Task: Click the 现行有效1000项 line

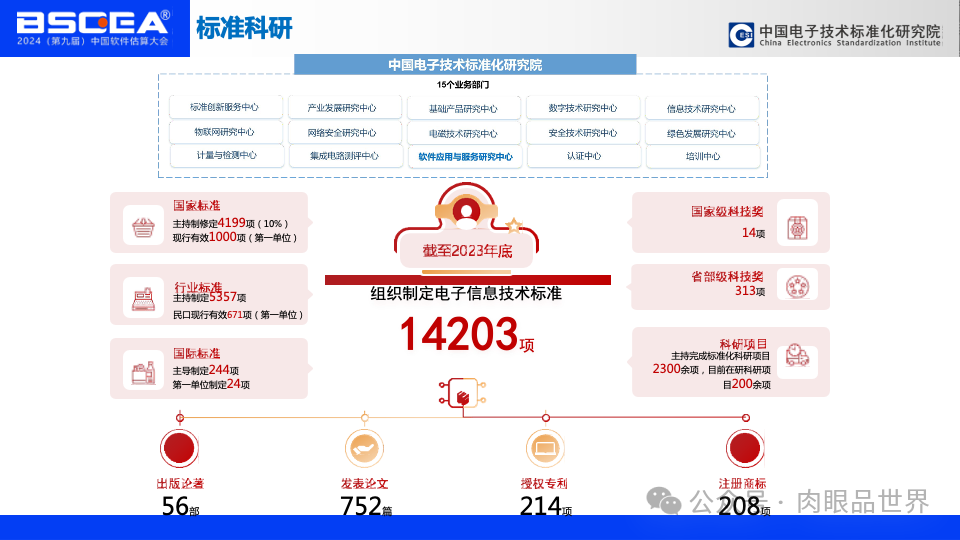Action: click(x=234, y=237)
